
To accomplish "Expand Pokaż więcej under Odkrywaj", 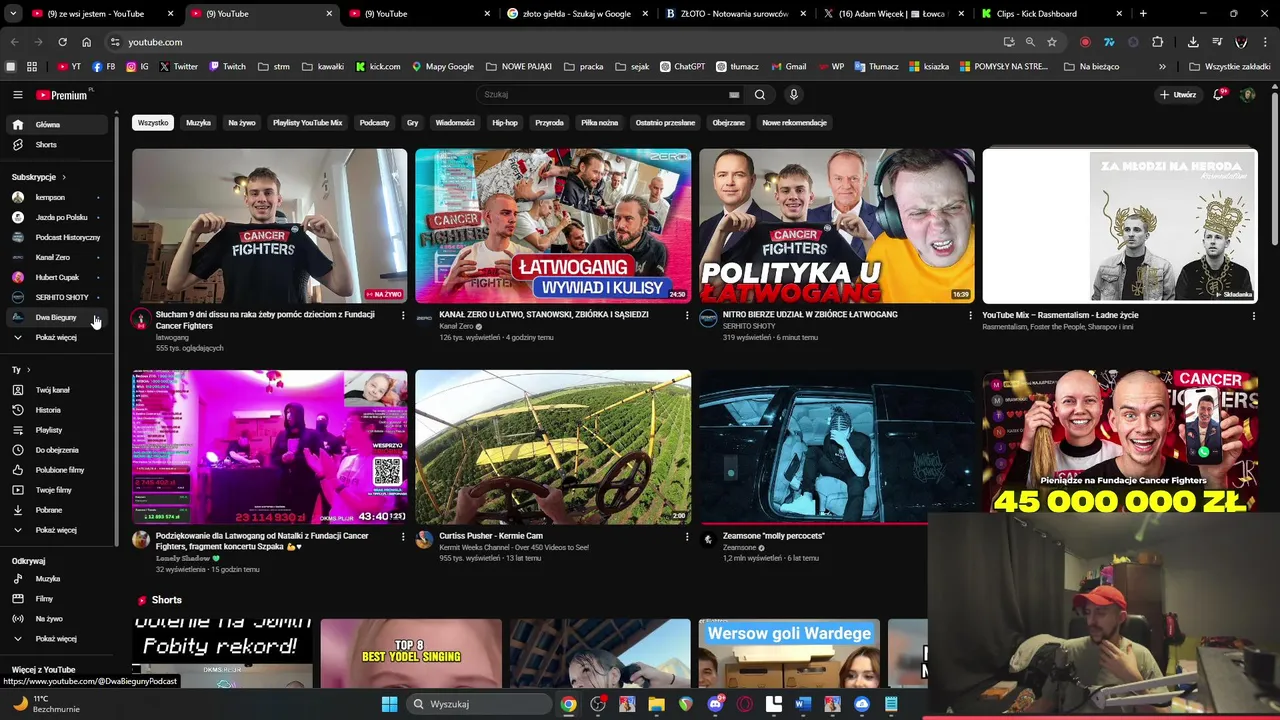I will click(56, 639).
